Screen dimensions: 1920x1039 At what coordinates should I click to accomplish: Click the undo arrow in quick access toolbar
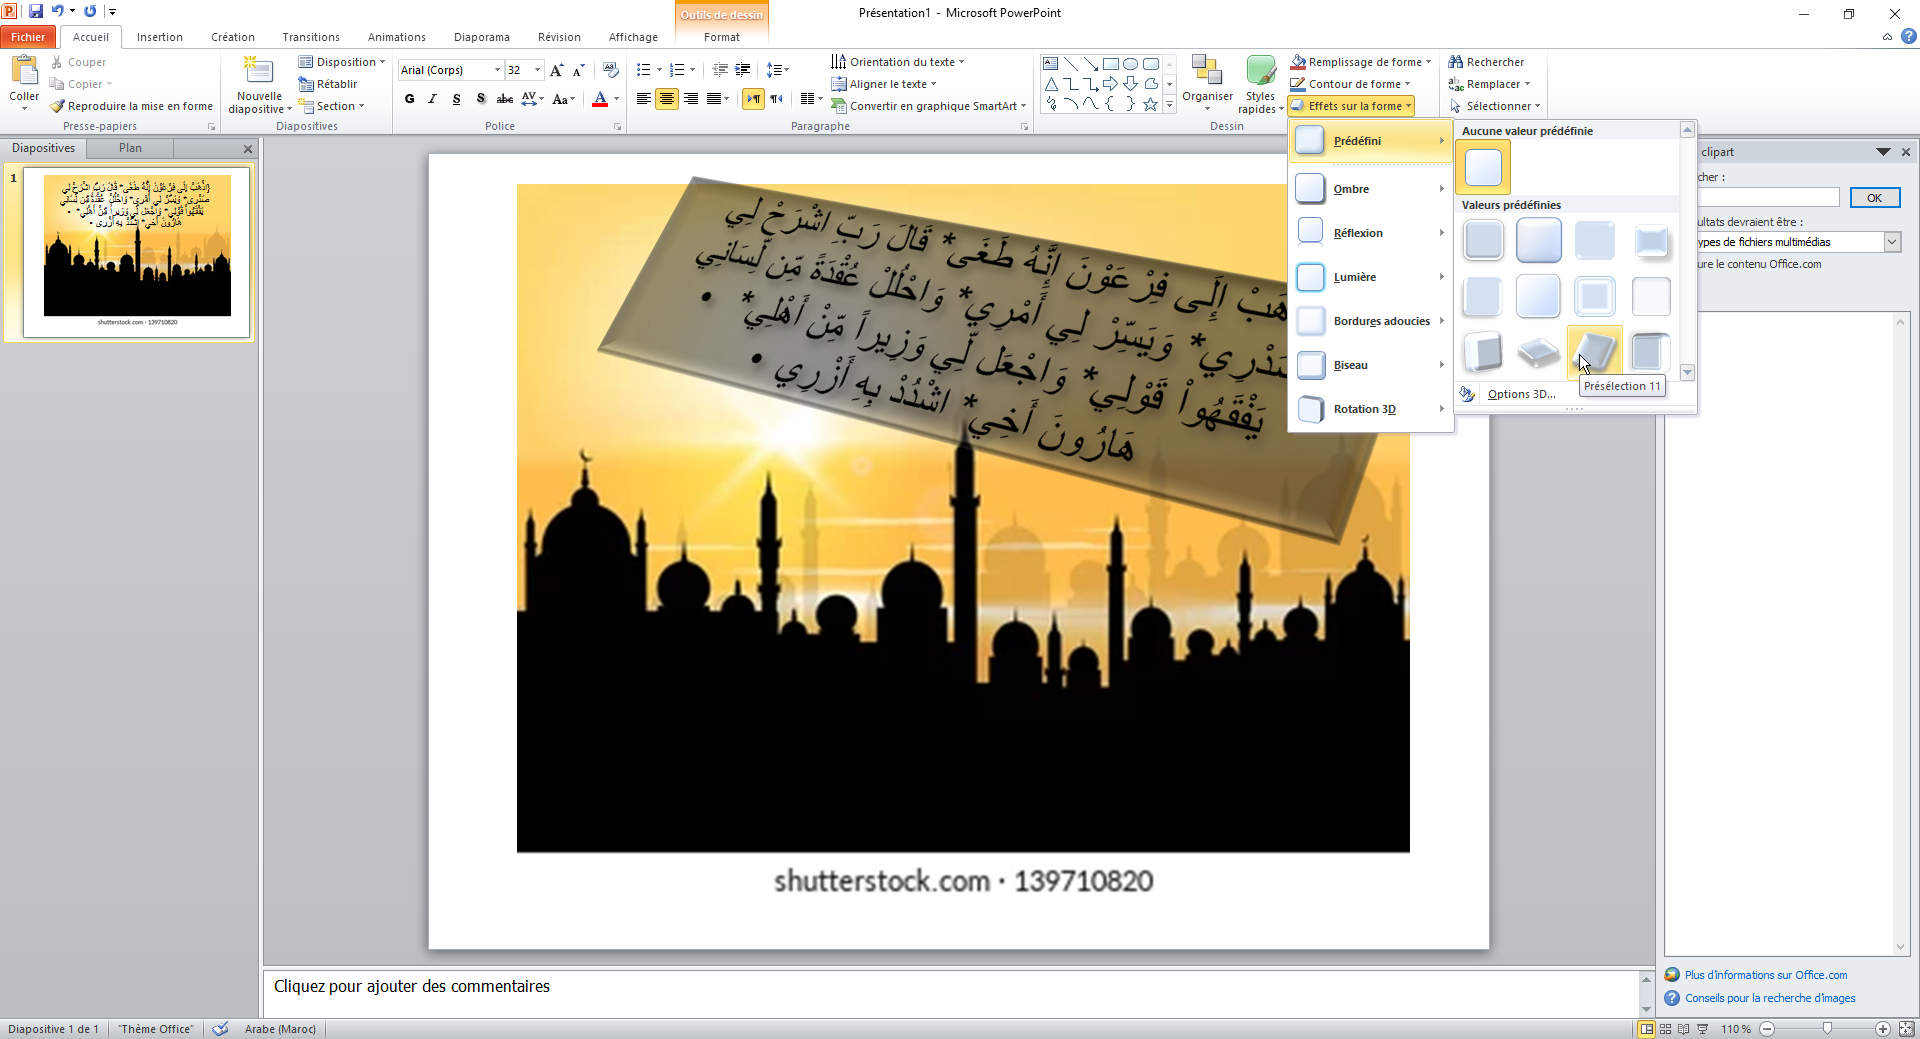point(58,11)
